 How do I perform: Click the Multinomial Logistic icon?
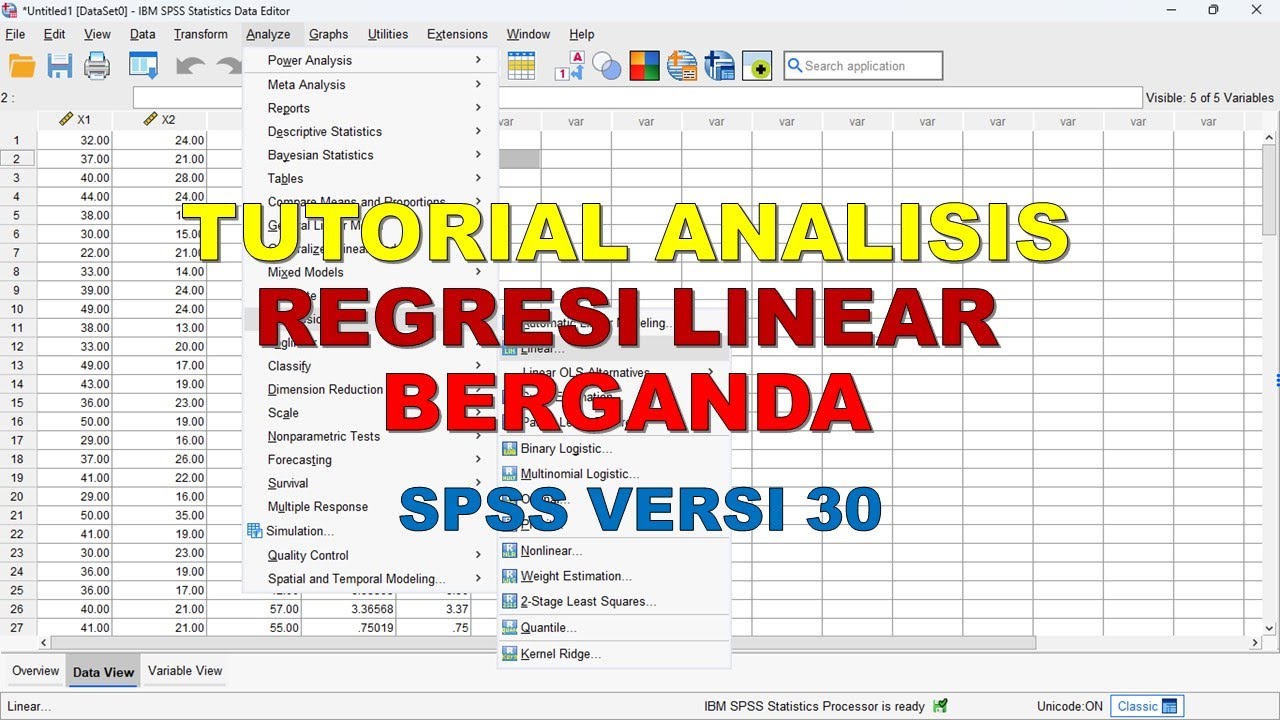click(x=510, y=474)
